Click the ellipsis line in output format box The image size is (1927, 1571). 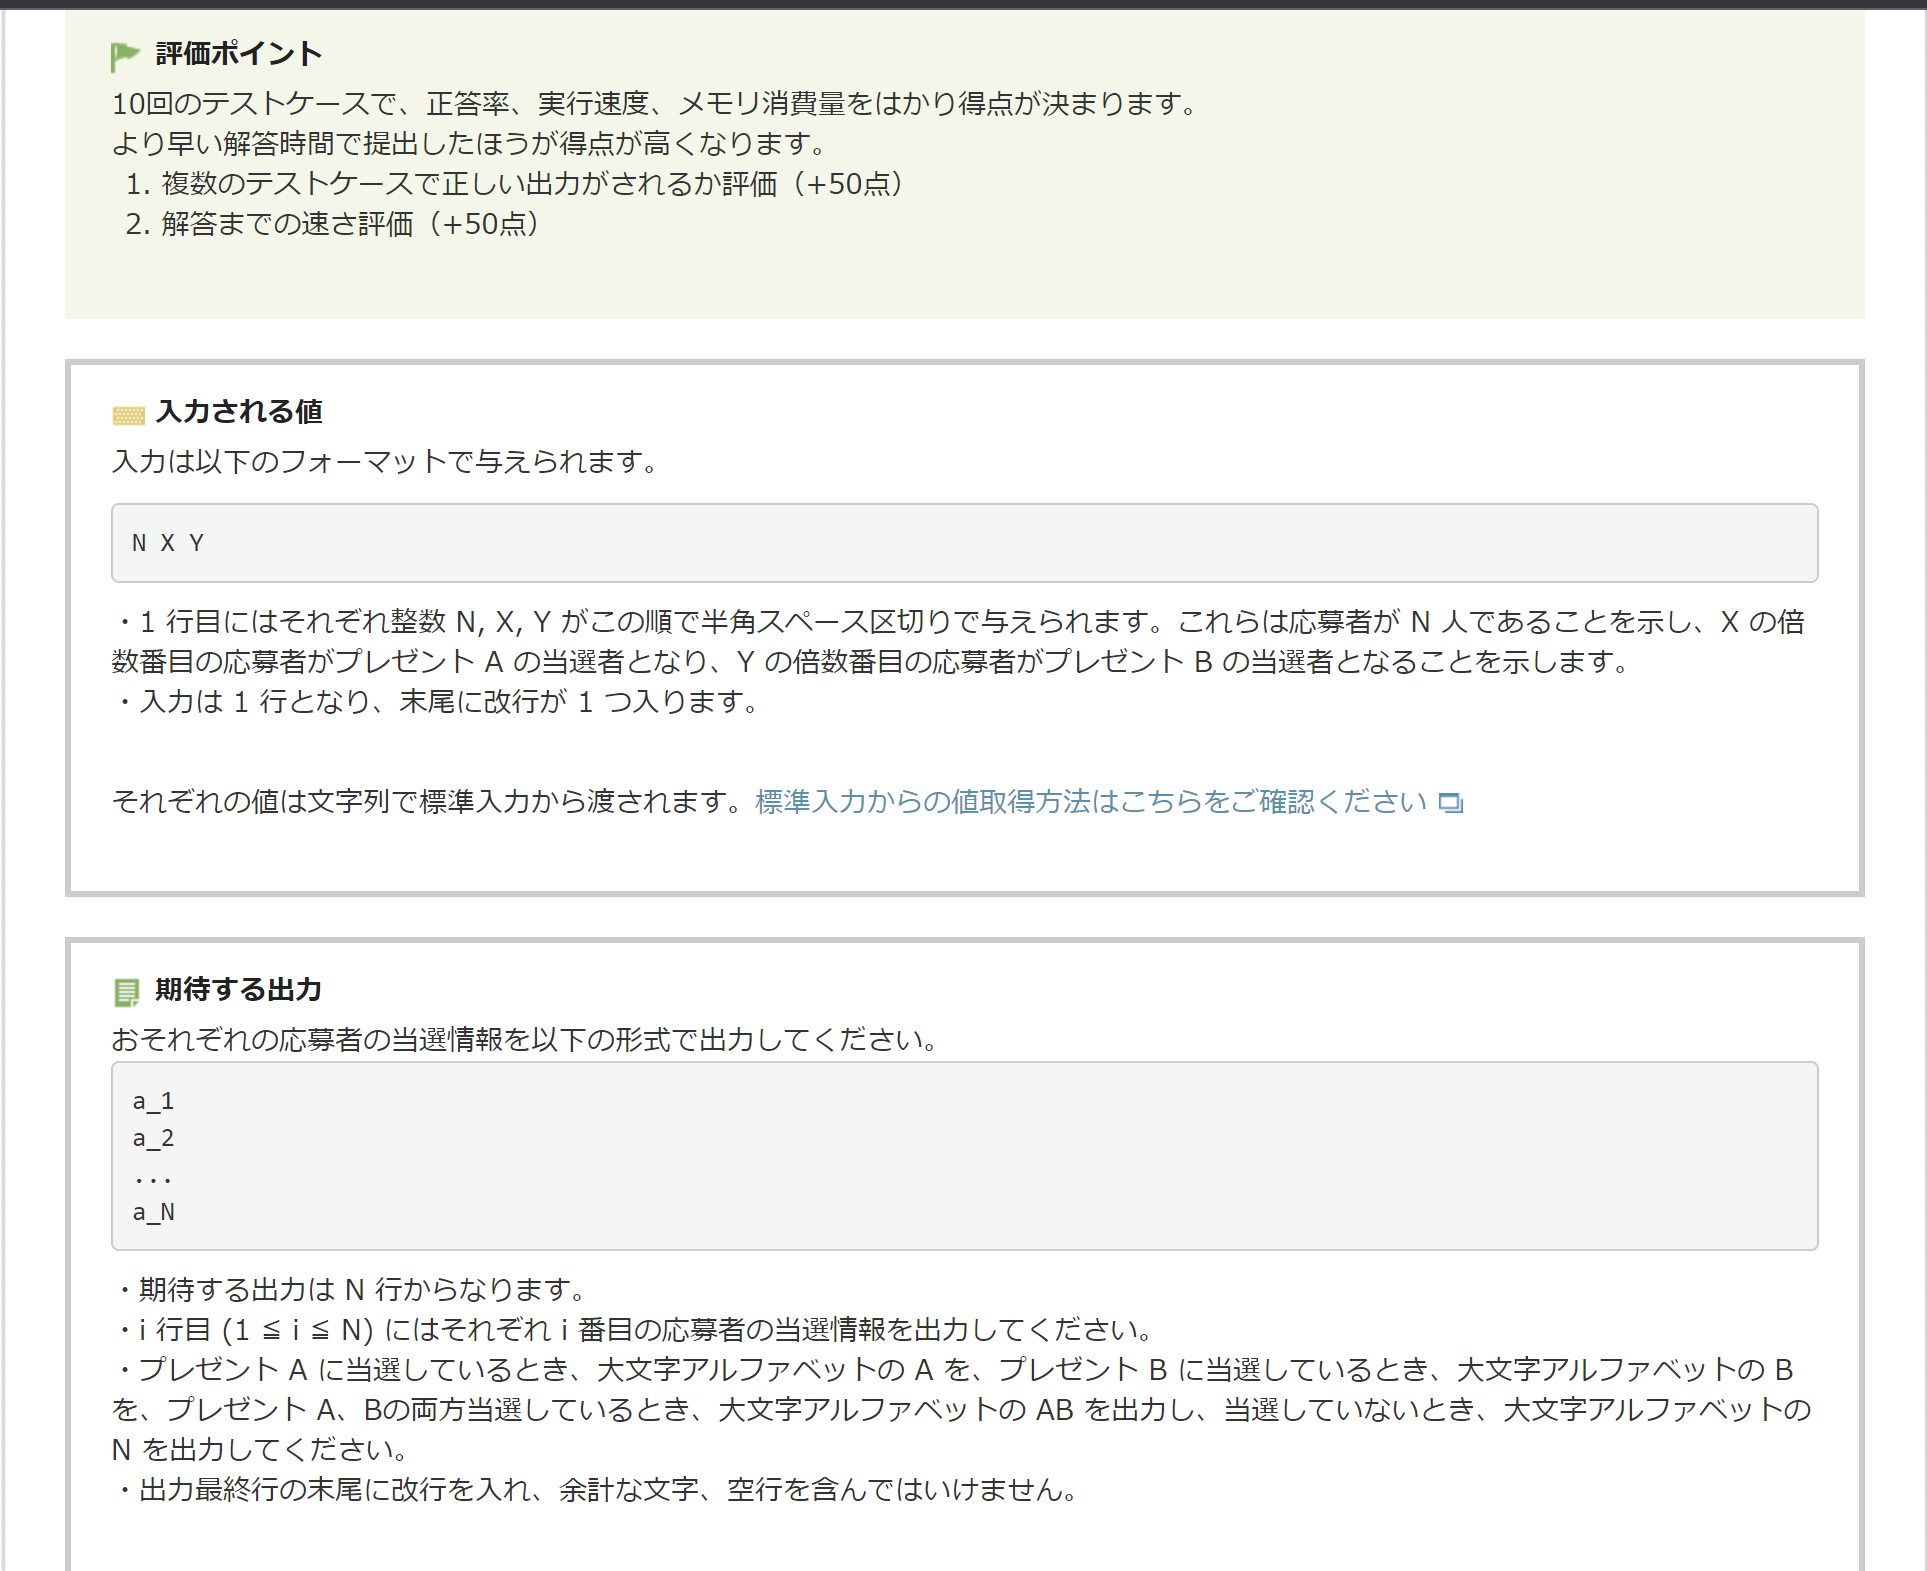point(153,1177)
